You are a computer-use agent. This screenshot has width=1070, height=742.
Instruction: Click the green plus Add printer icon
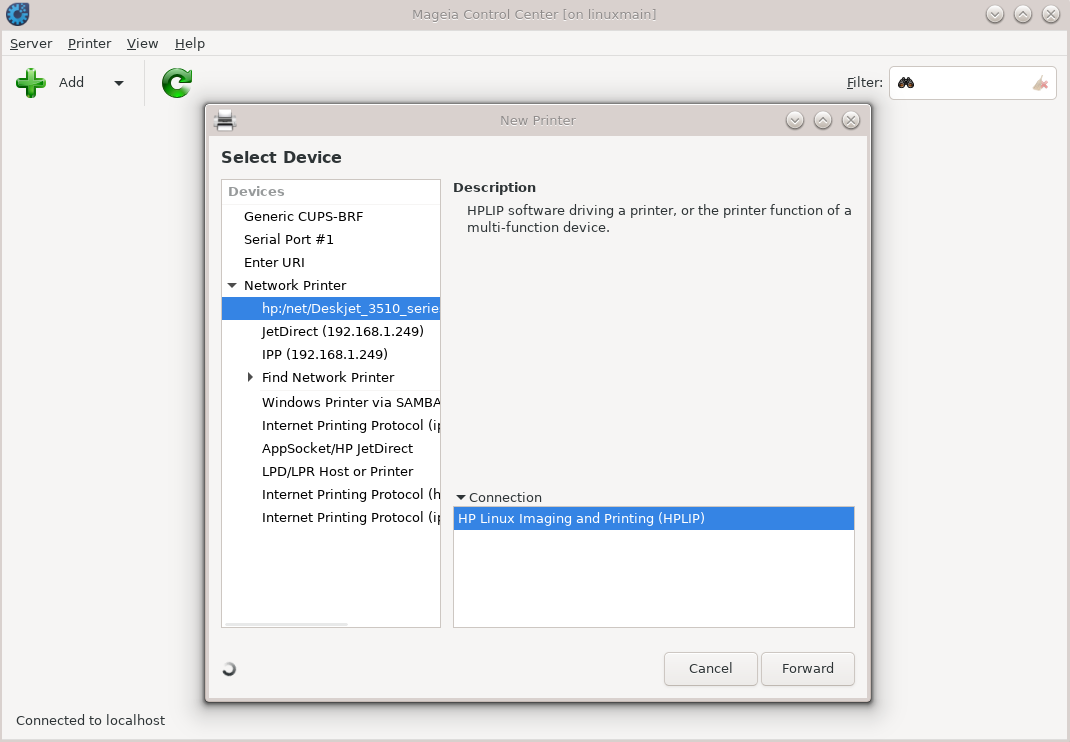31,83
